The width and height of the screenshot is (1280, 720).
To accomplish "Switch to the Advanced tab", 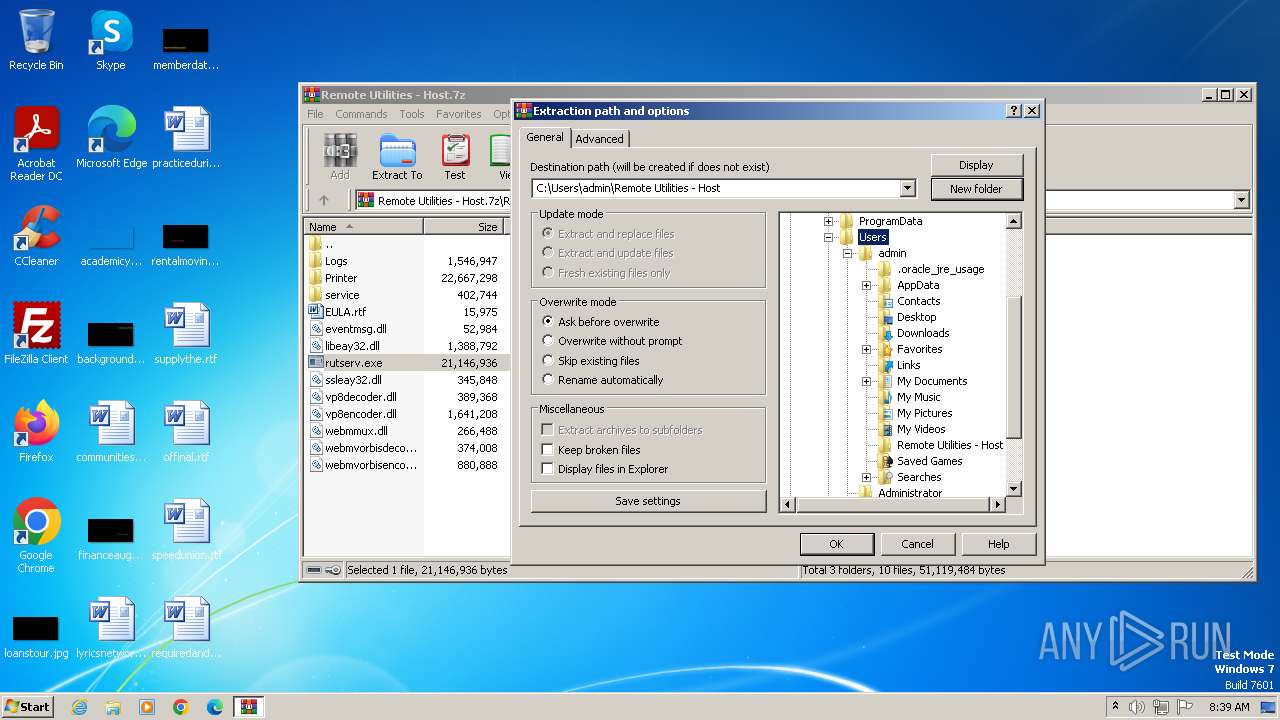I will pyautogui.click(x=599, y=139).
